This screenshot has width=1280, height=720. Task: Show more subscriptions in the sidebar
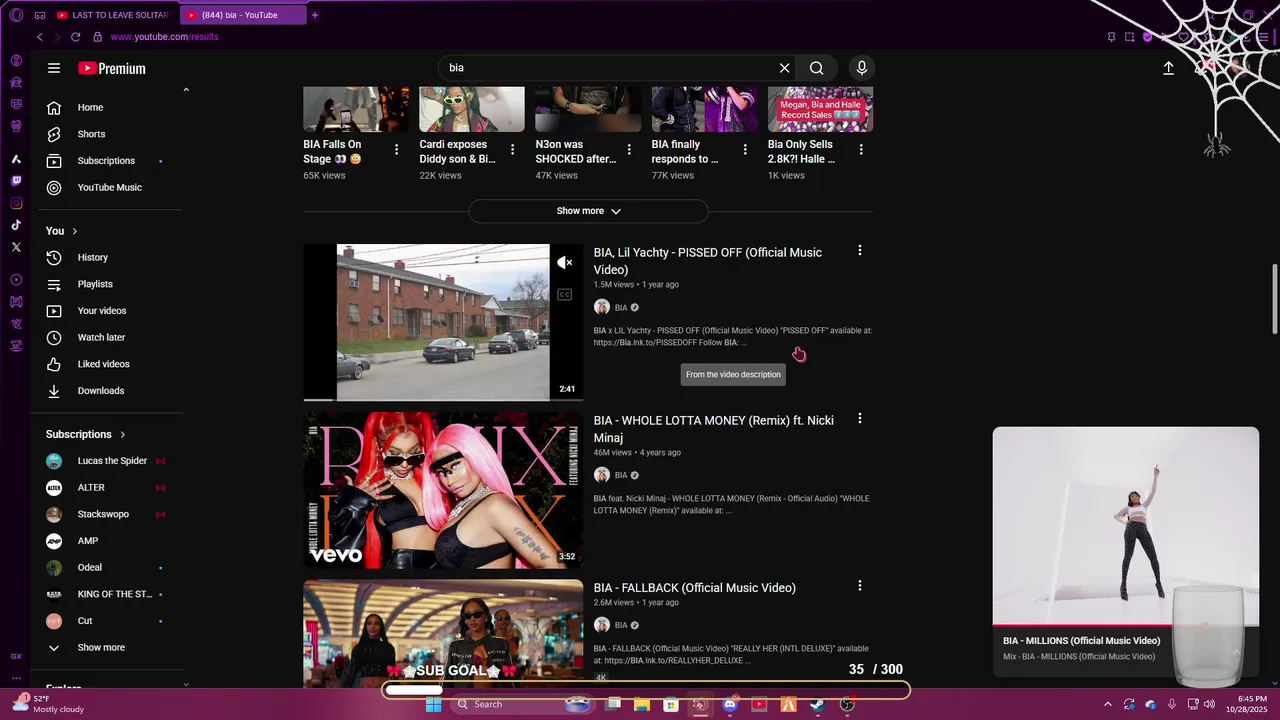(102, 647)
